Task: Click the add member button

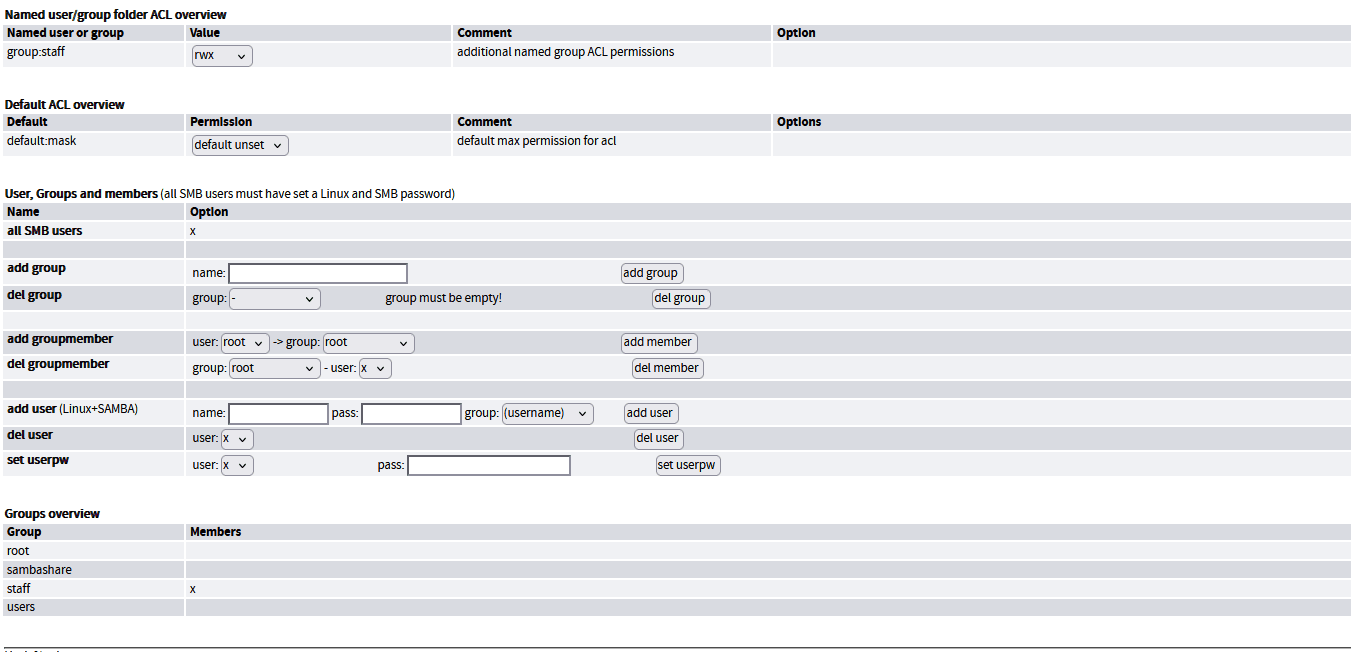Action: coord(658,343)
